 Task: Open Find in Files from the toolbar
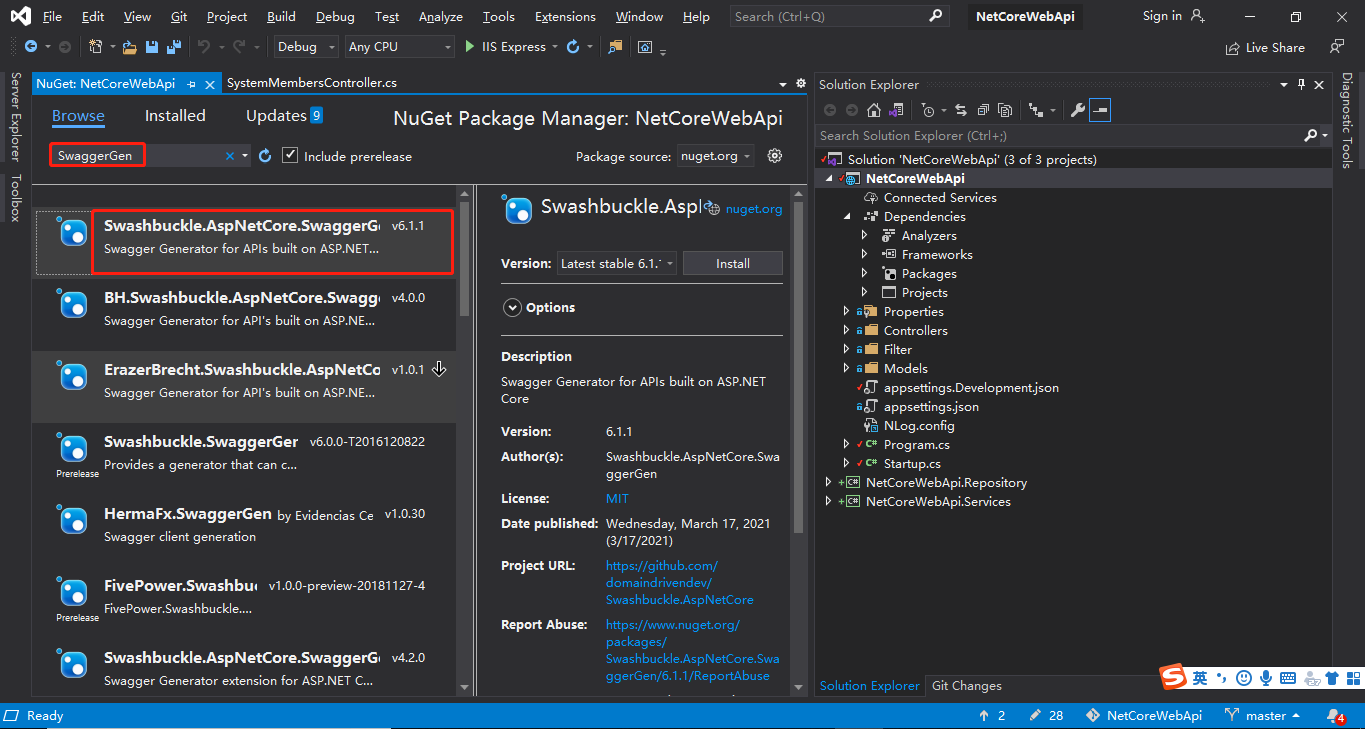tap(615, 47)
